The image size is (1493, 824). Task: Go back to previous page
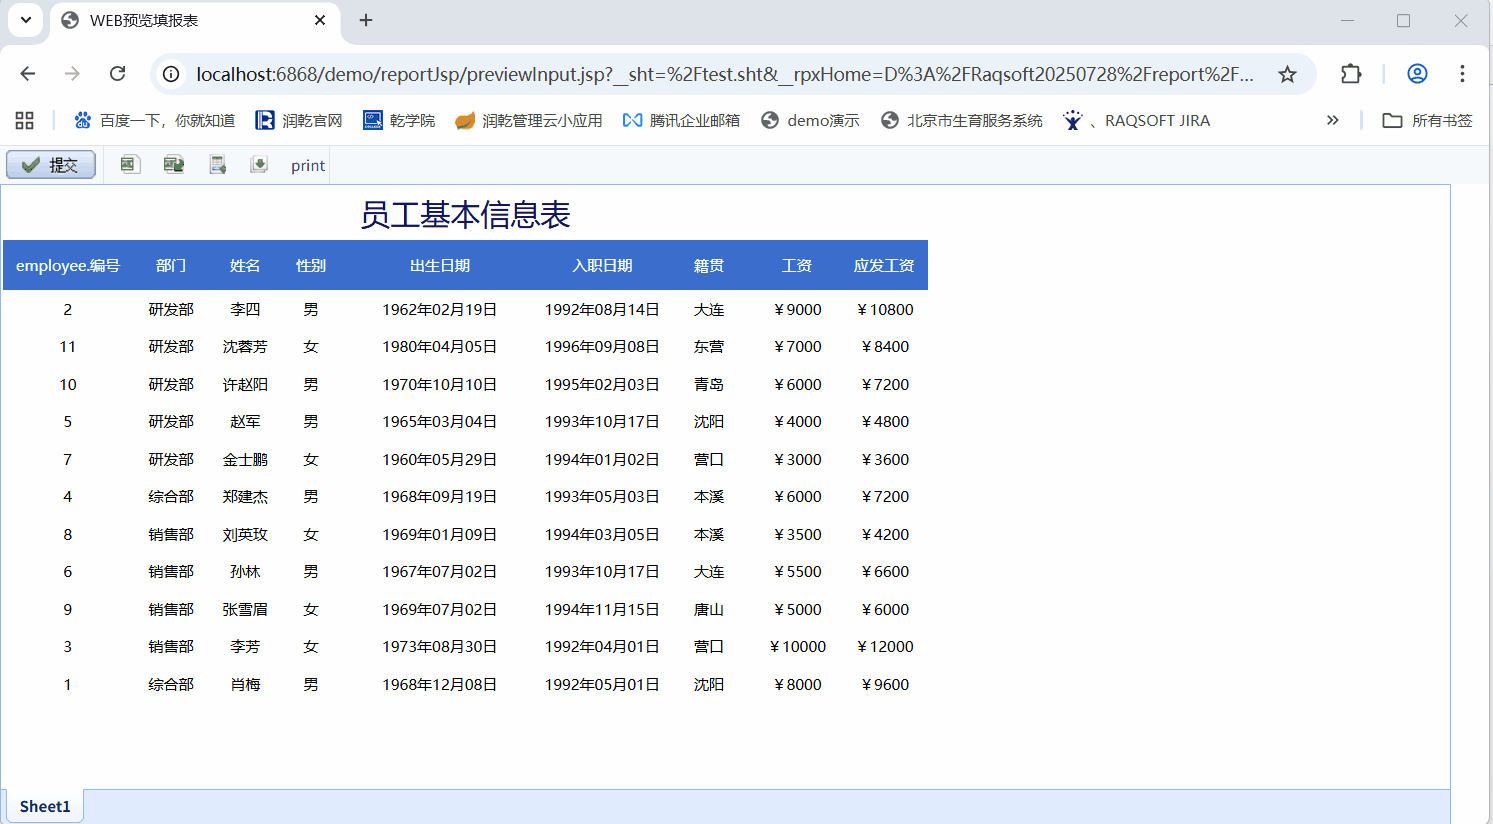coord(28,74)
